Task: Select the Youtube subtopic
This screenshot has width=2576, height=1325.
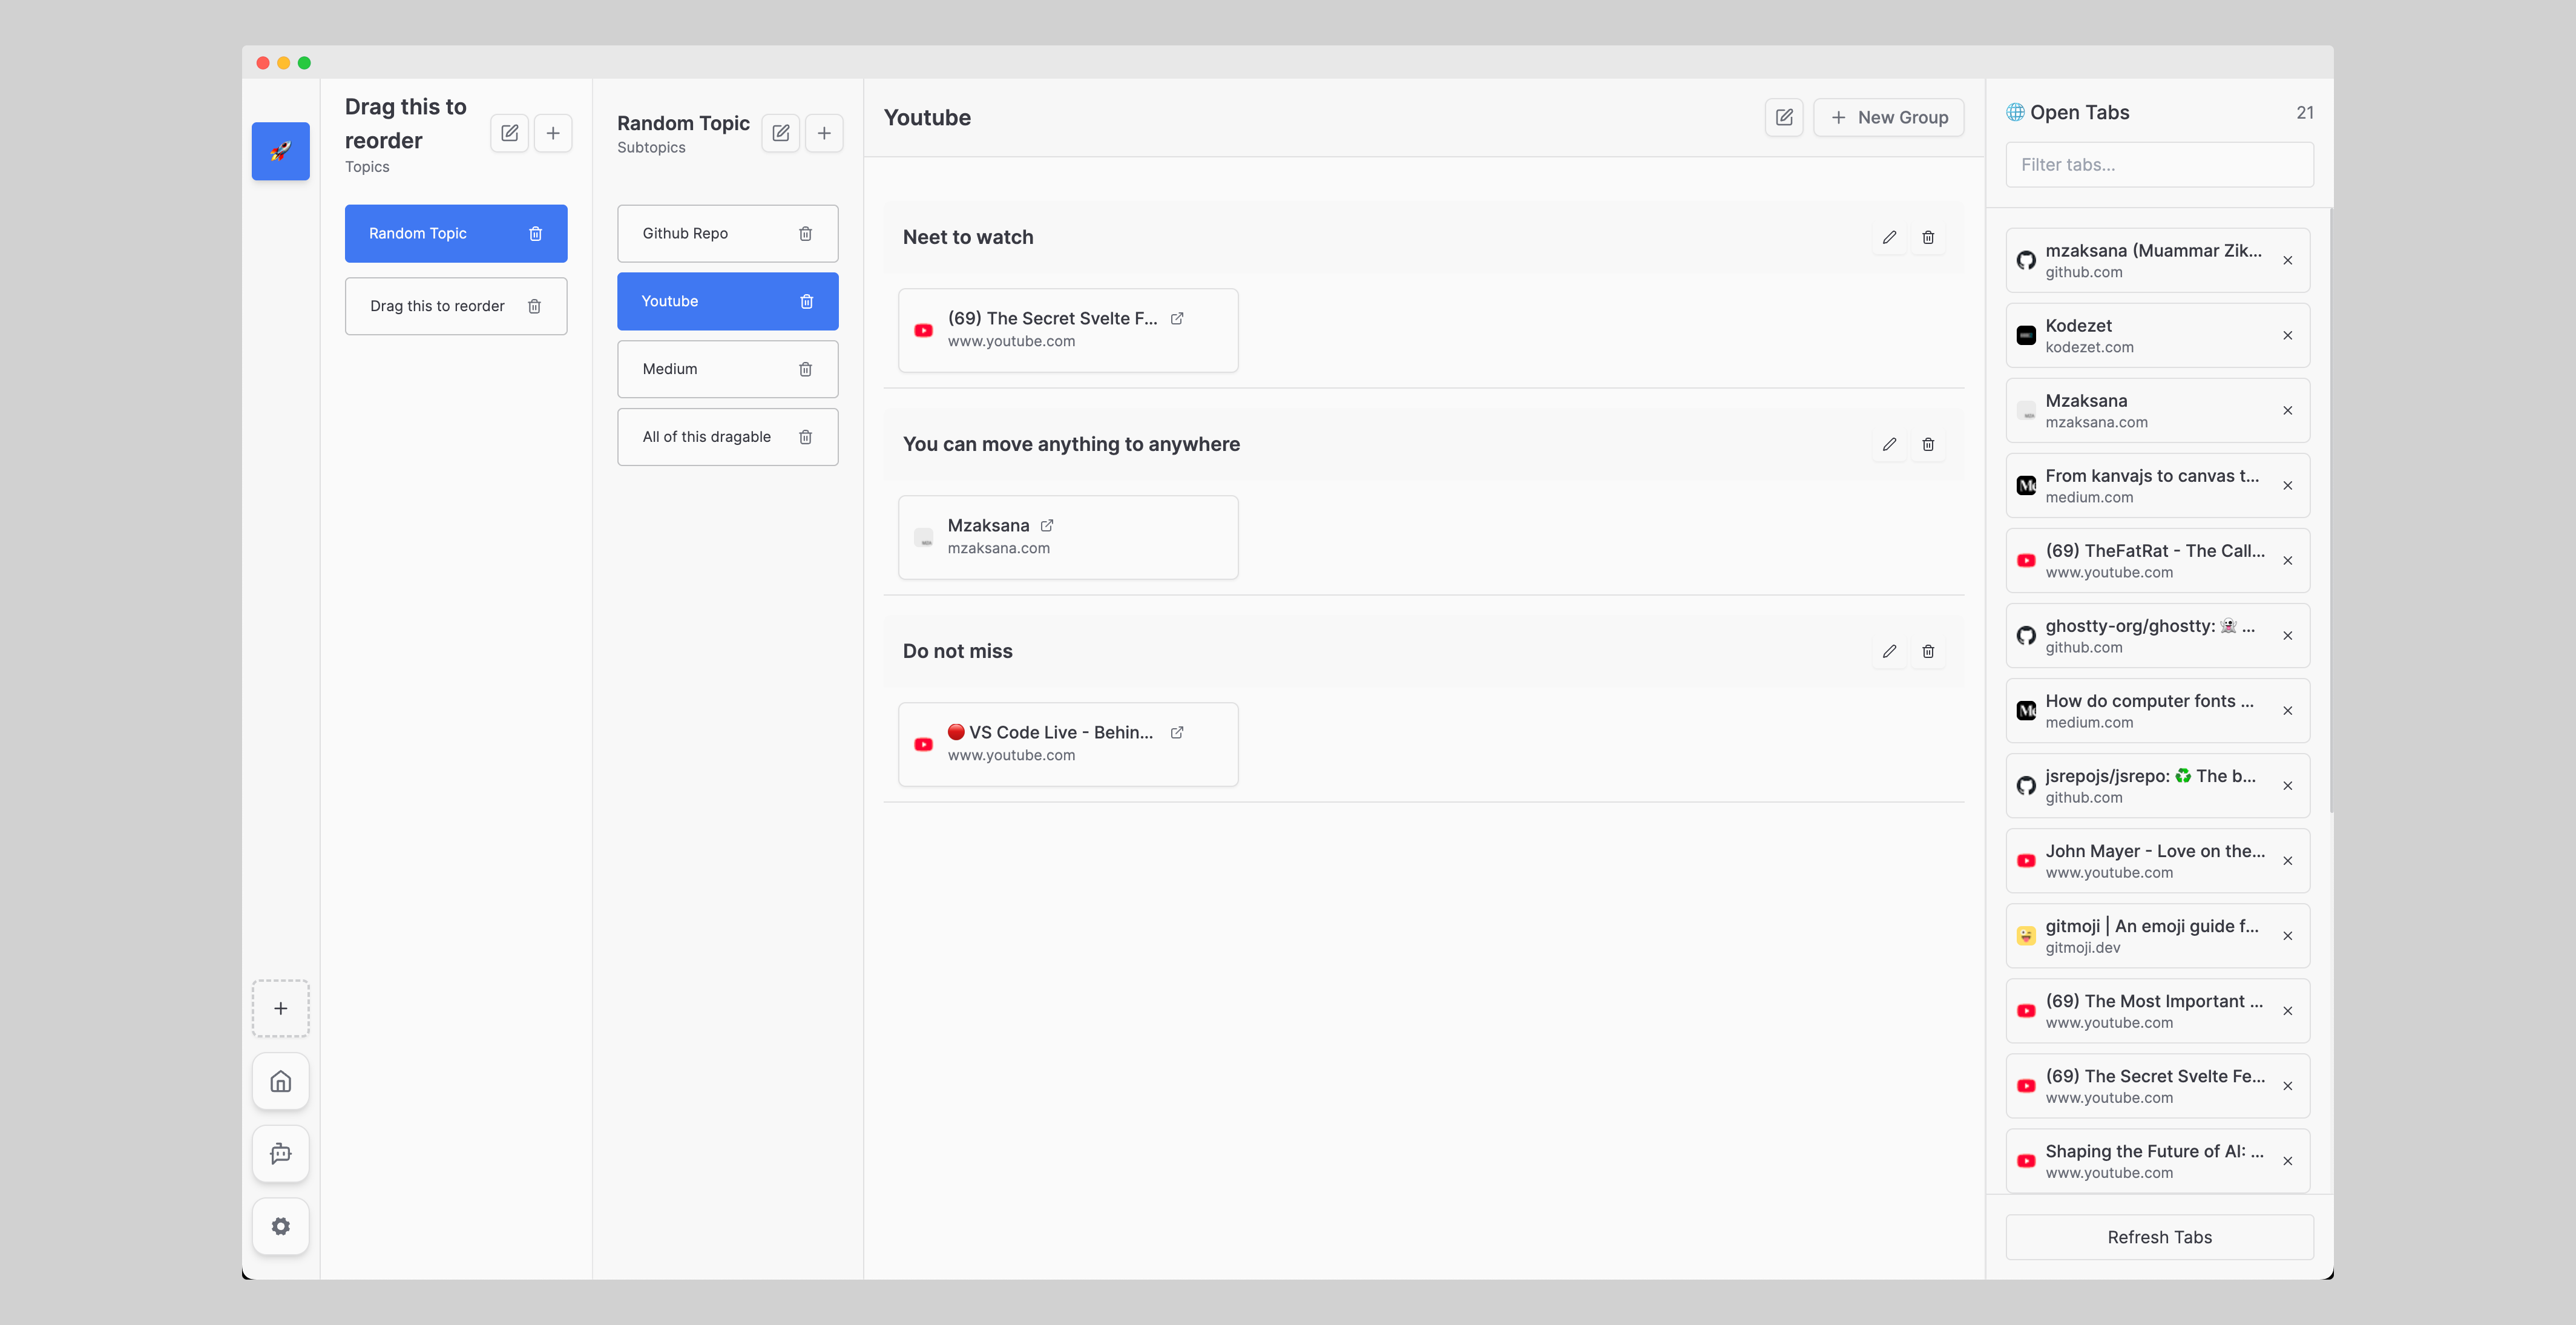Action: pyautogui.click(x=727, y=301)
